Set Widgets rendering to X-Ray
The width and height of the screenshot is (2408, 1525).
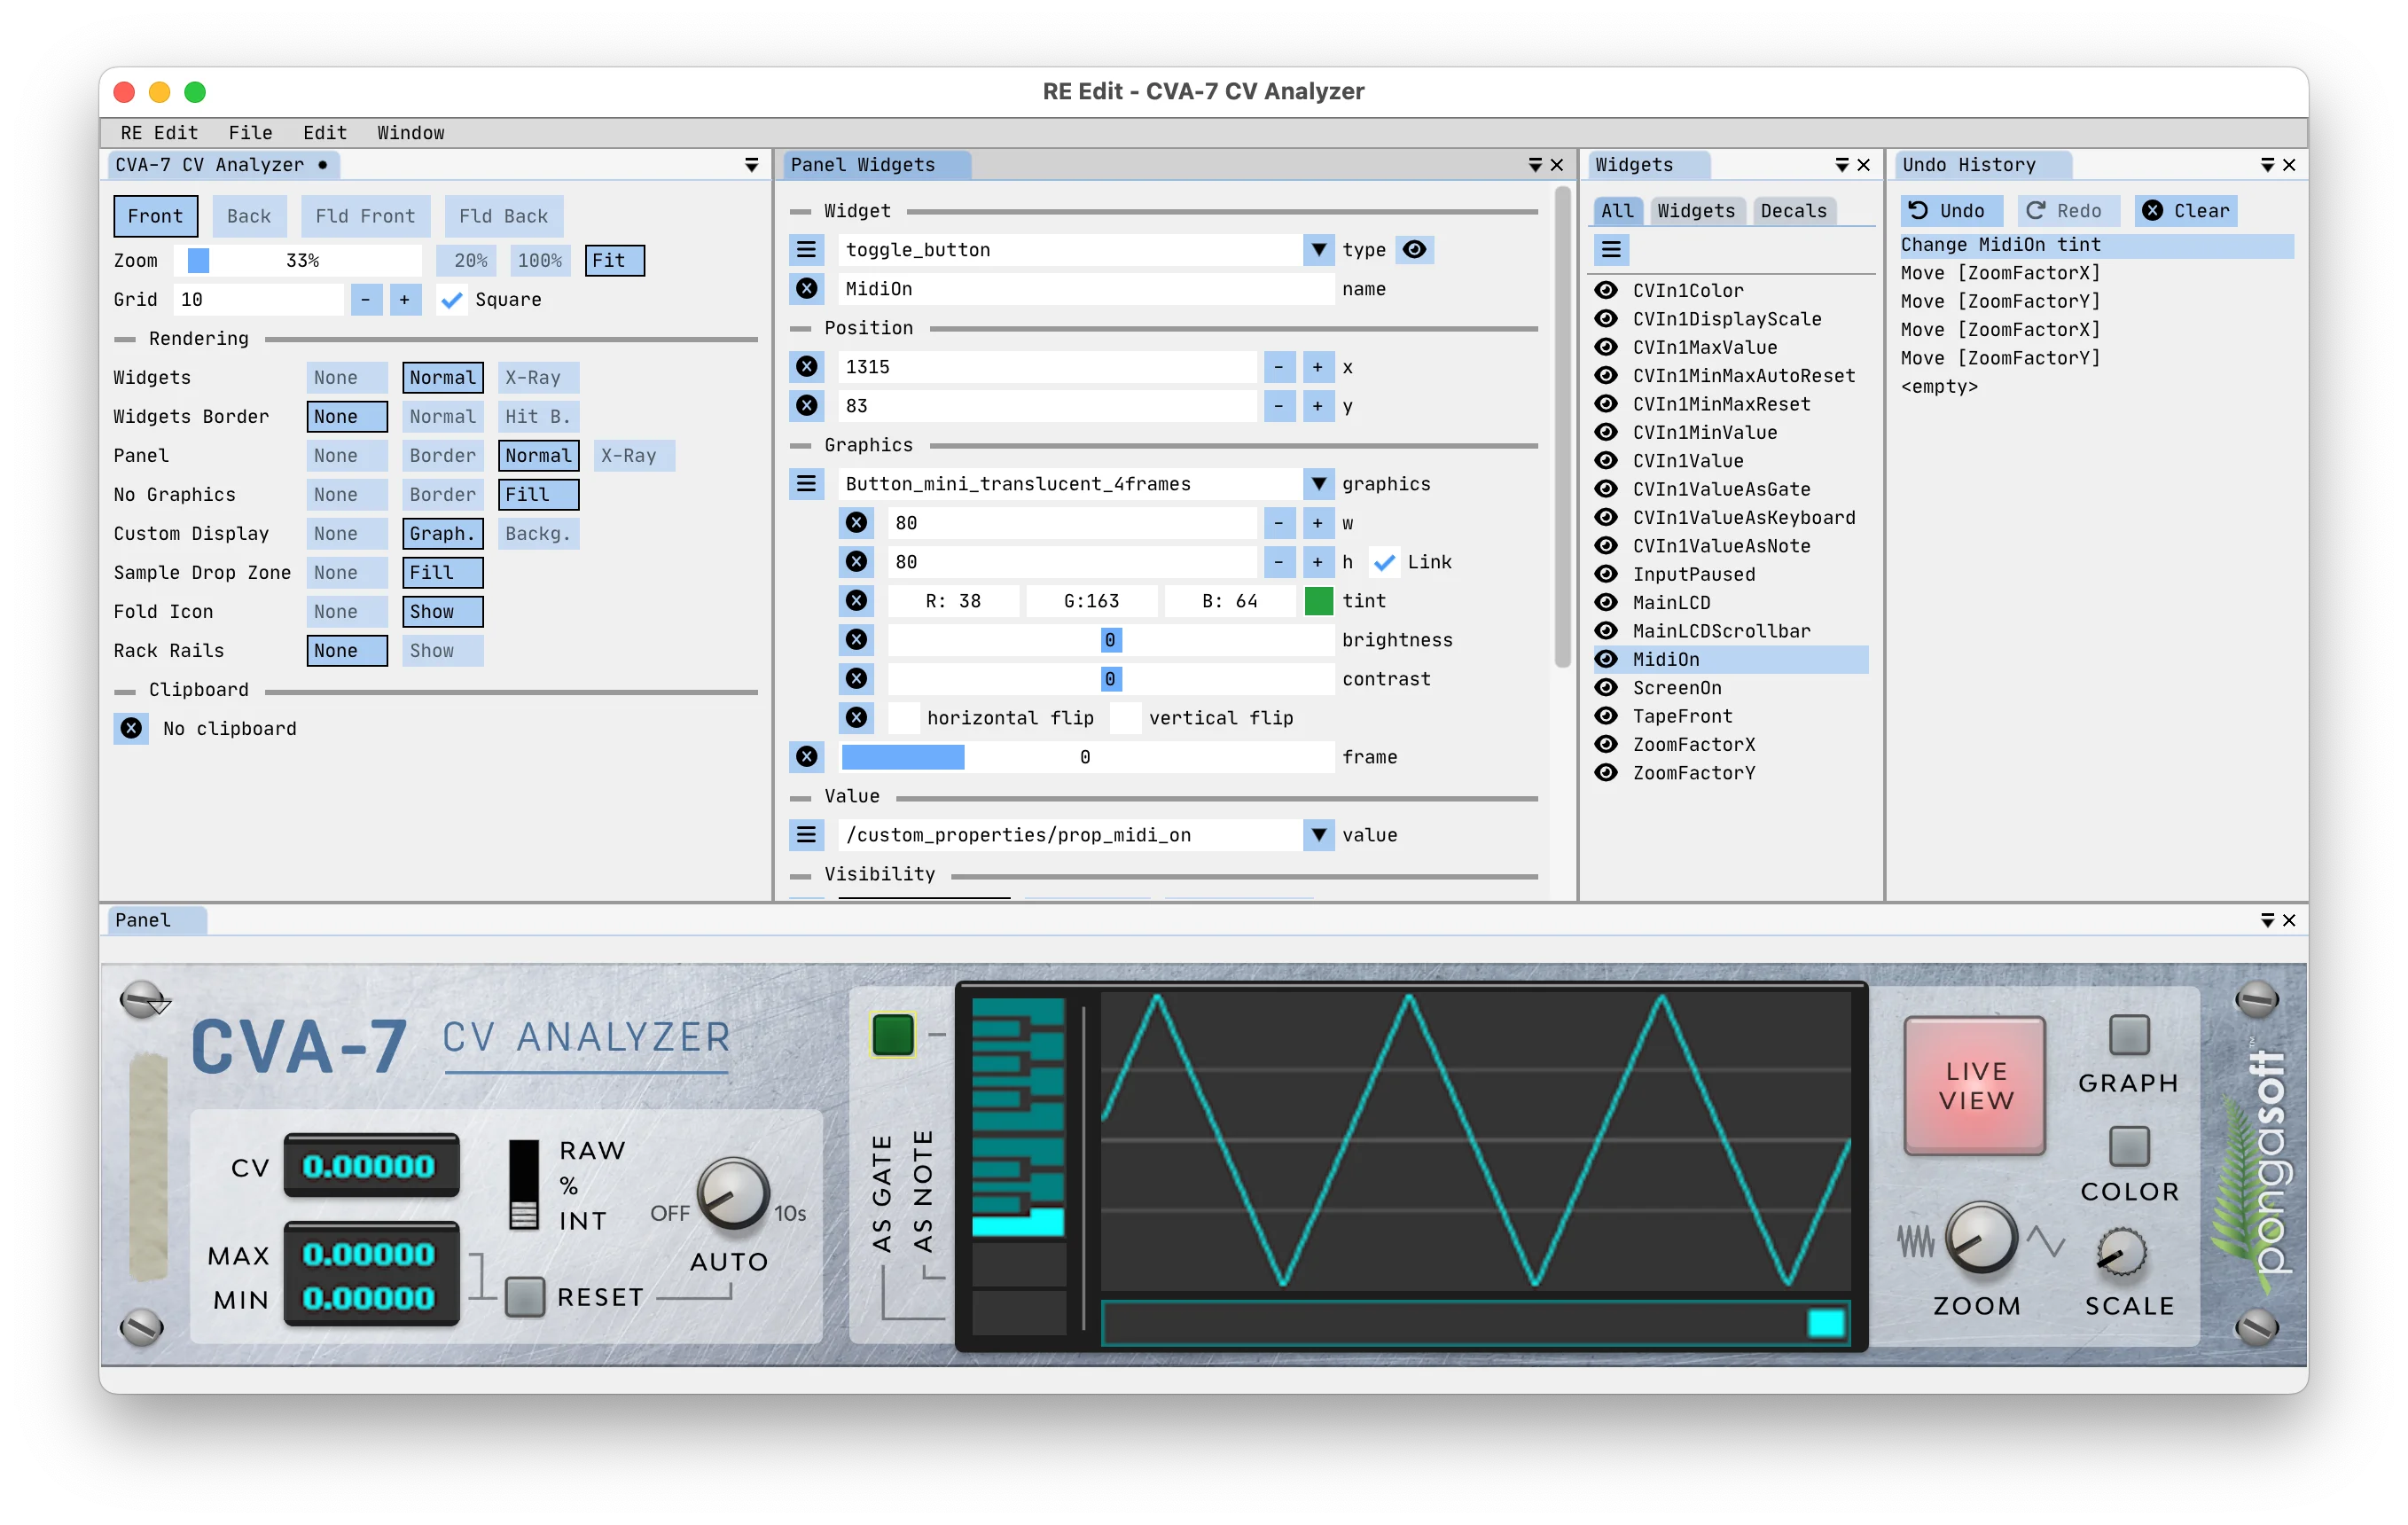tap(538, 378)
